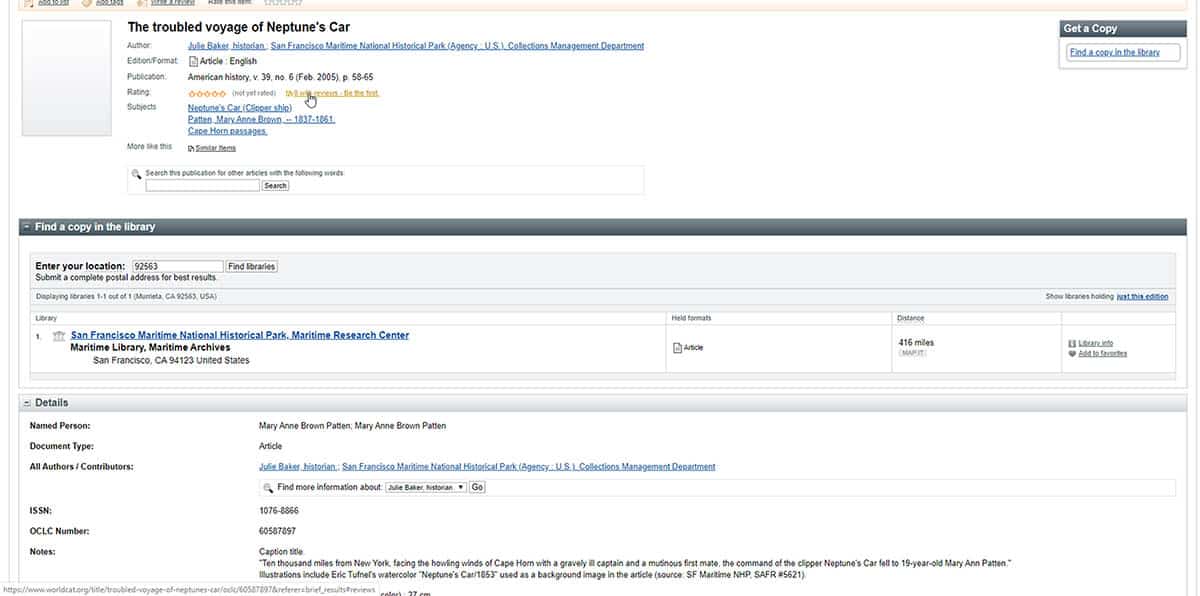Click 'just this edition' link
1200x596 pixels.
pyautogui.click(x=1142, y=296)
